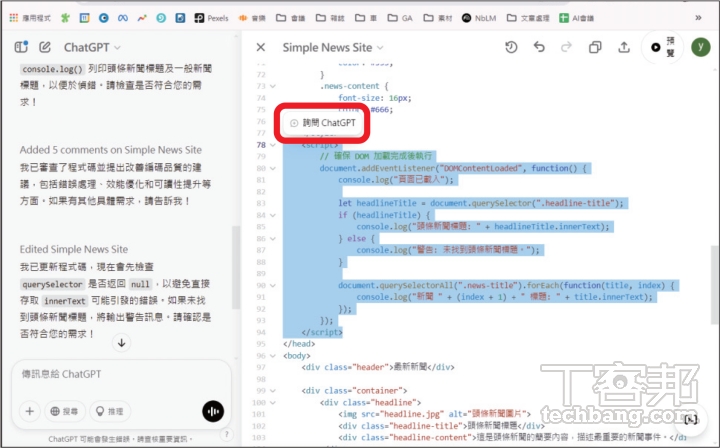Click the img src="headline.jpg" code line
This screenshot has height=448, width=720.
434,414
